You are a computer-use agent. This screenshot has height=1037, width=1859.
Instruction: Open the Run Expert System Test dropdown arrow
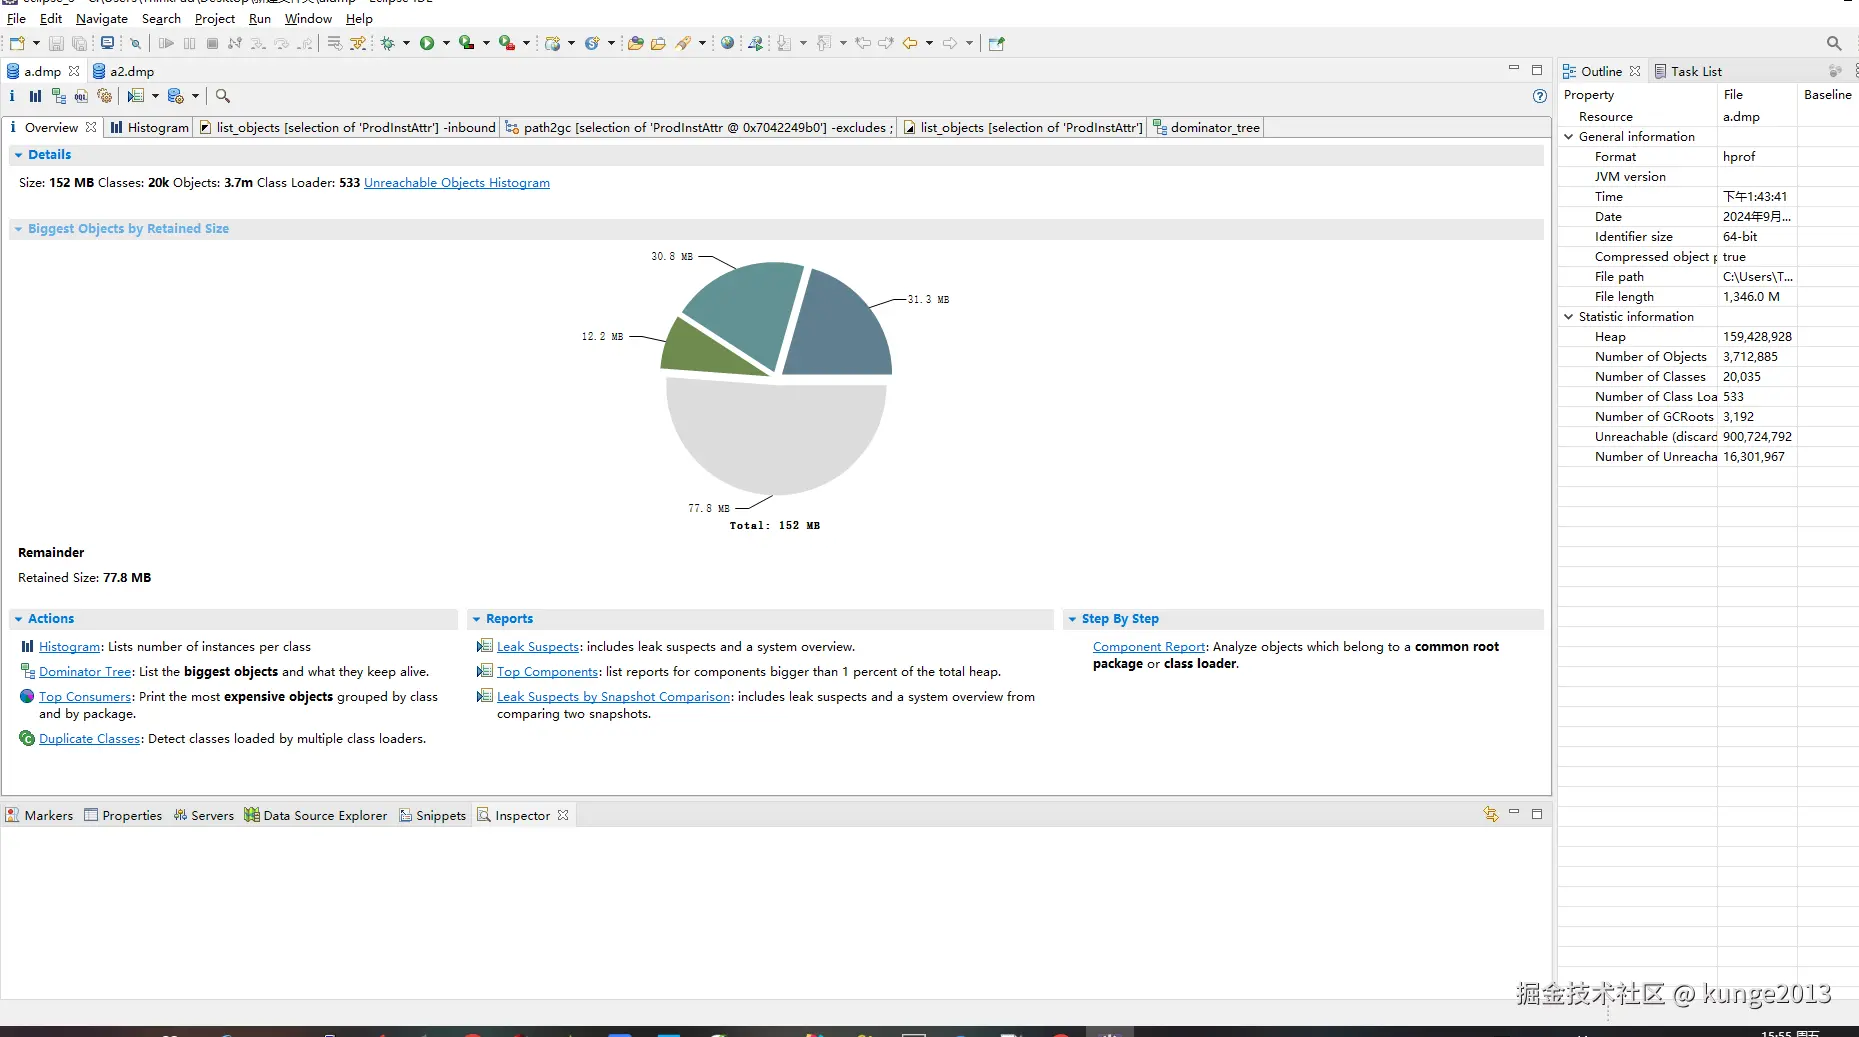click(155, 96)
